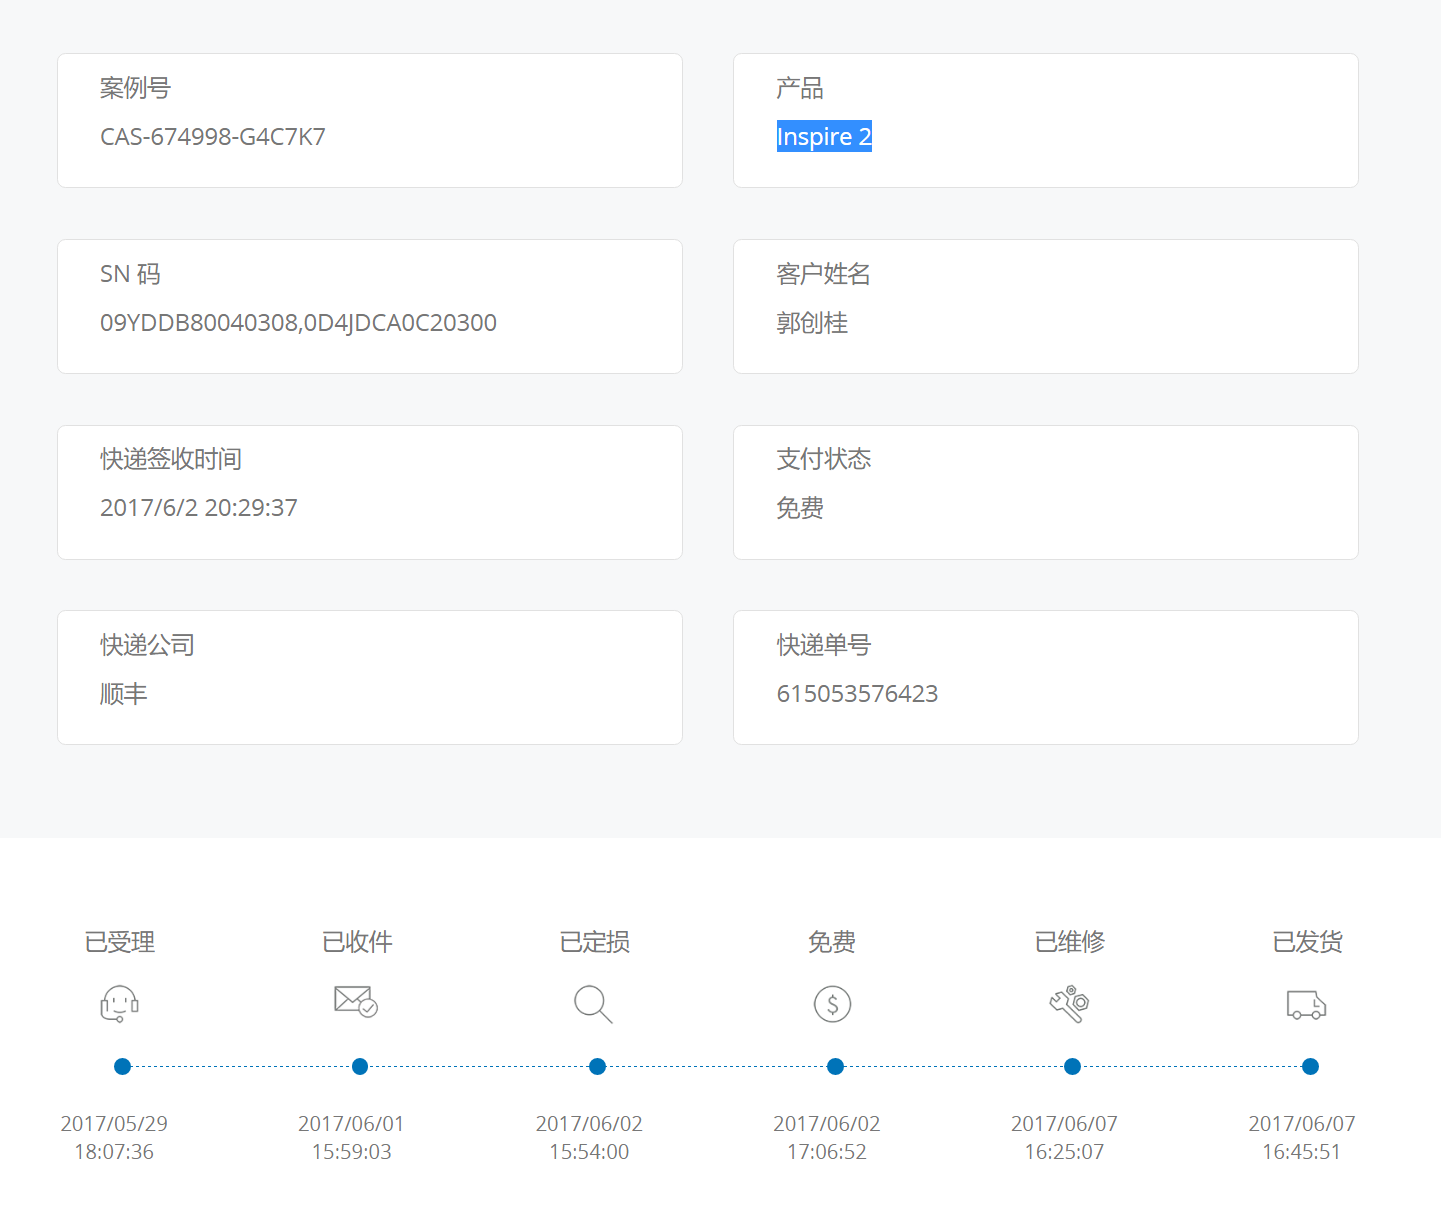This screenshot has width=1441, height=1231.
Task: Click the 已受理 step title
Action: click(x=120, y=942)
